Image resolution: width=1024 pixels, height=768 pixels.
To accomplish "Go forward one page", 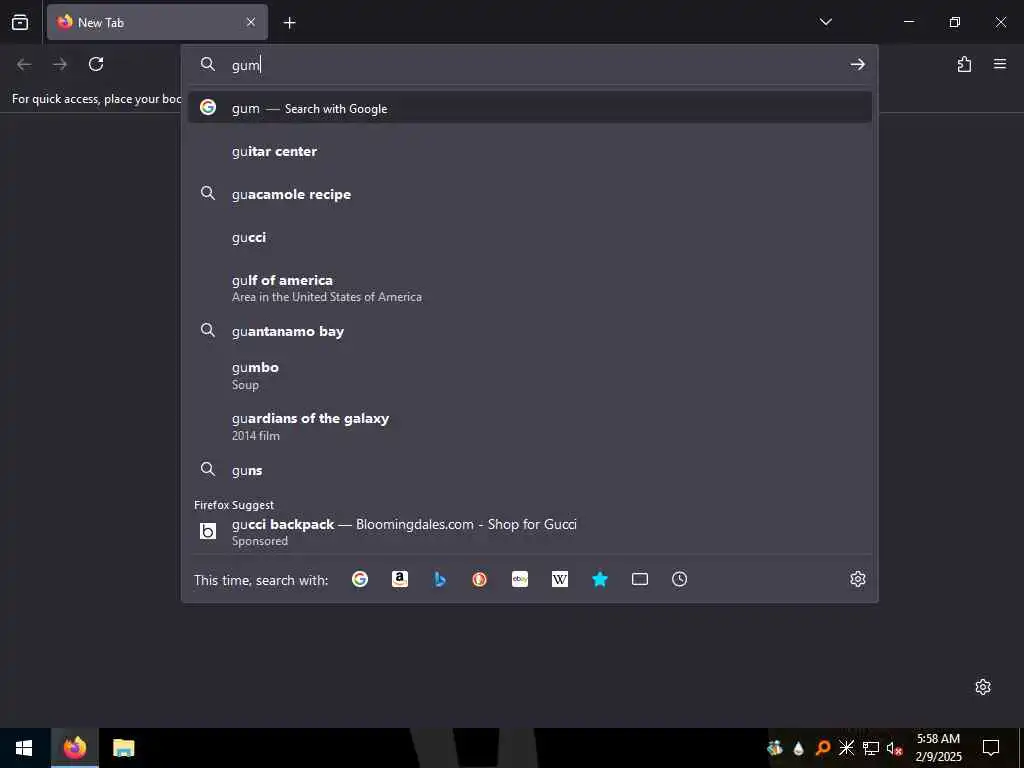I will [60, 64].
